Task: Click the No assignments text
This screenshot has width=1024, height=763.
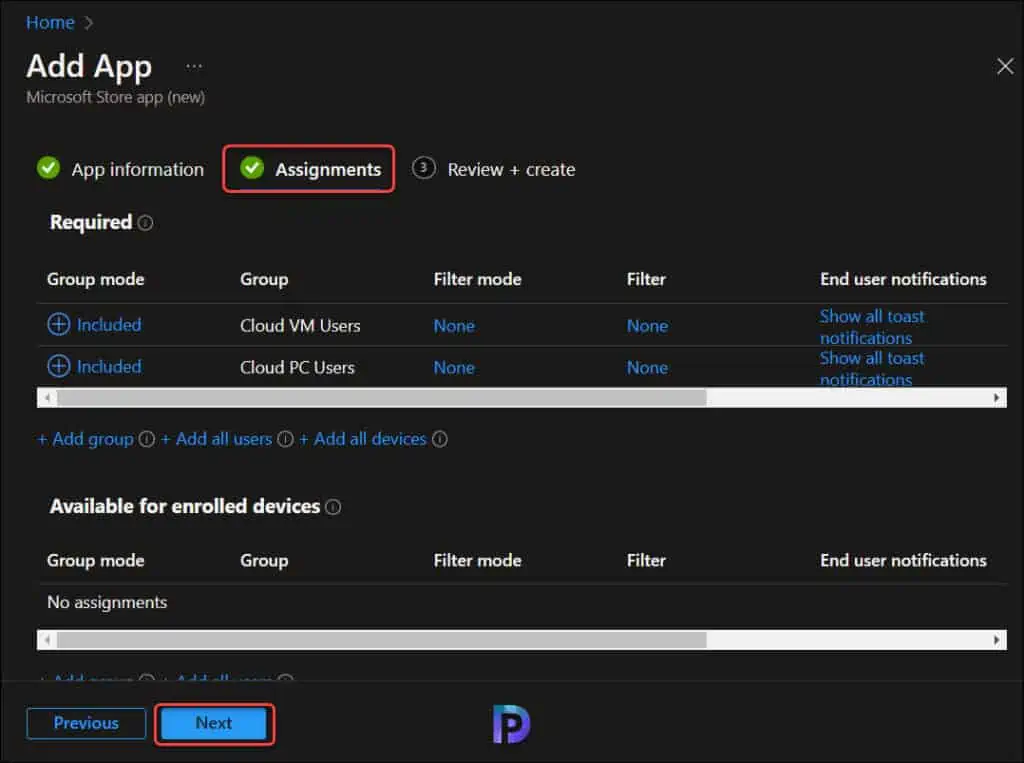Action: tap(107, 602)
